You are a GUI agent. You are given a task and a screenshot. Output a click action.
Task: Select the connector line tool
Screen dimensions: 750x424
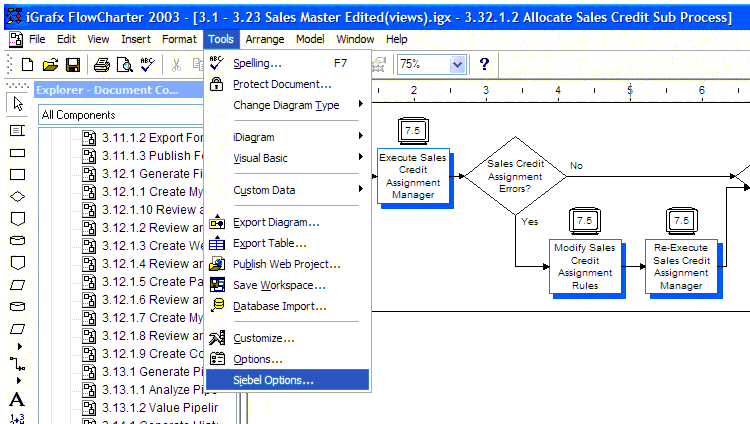pyautogui.click(x=17, y=364)
